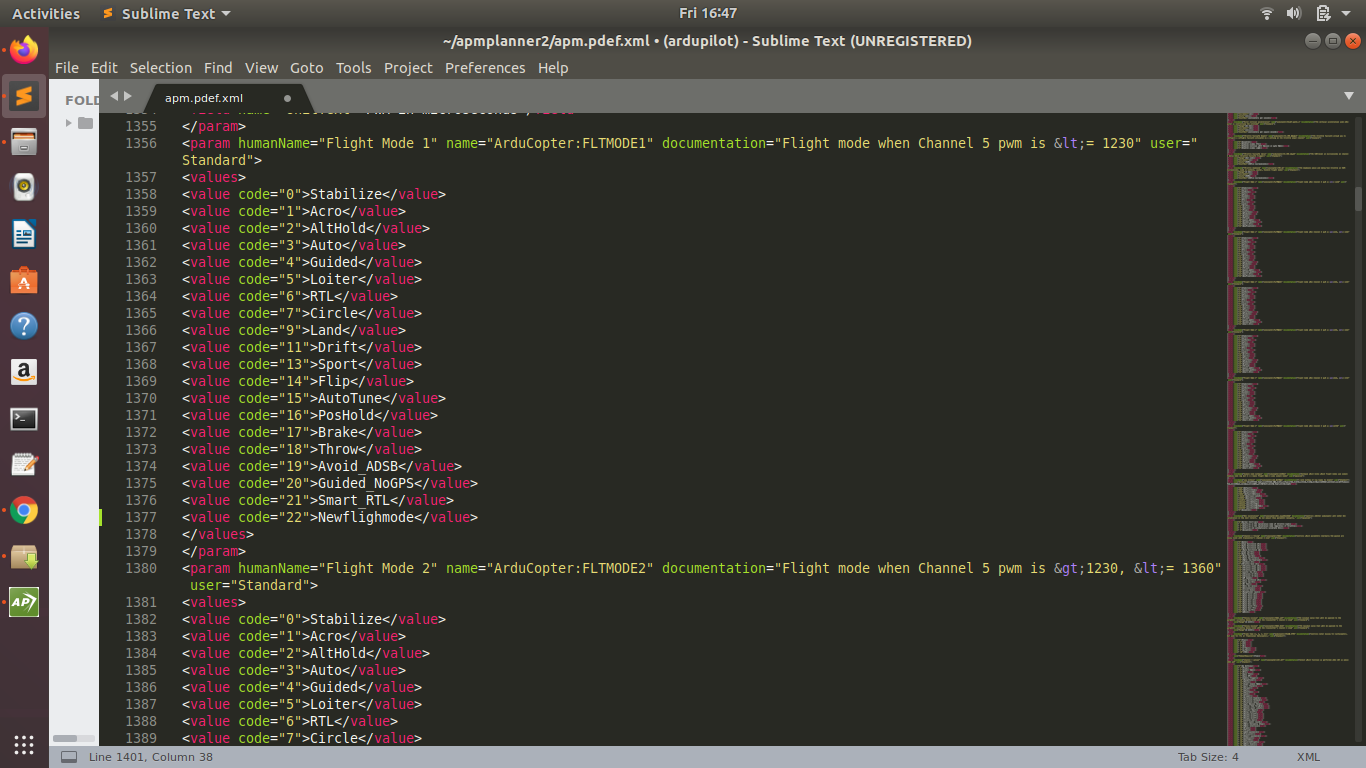
Task: Click the Wi-Fi status icon
Action: coord(1267,13)
